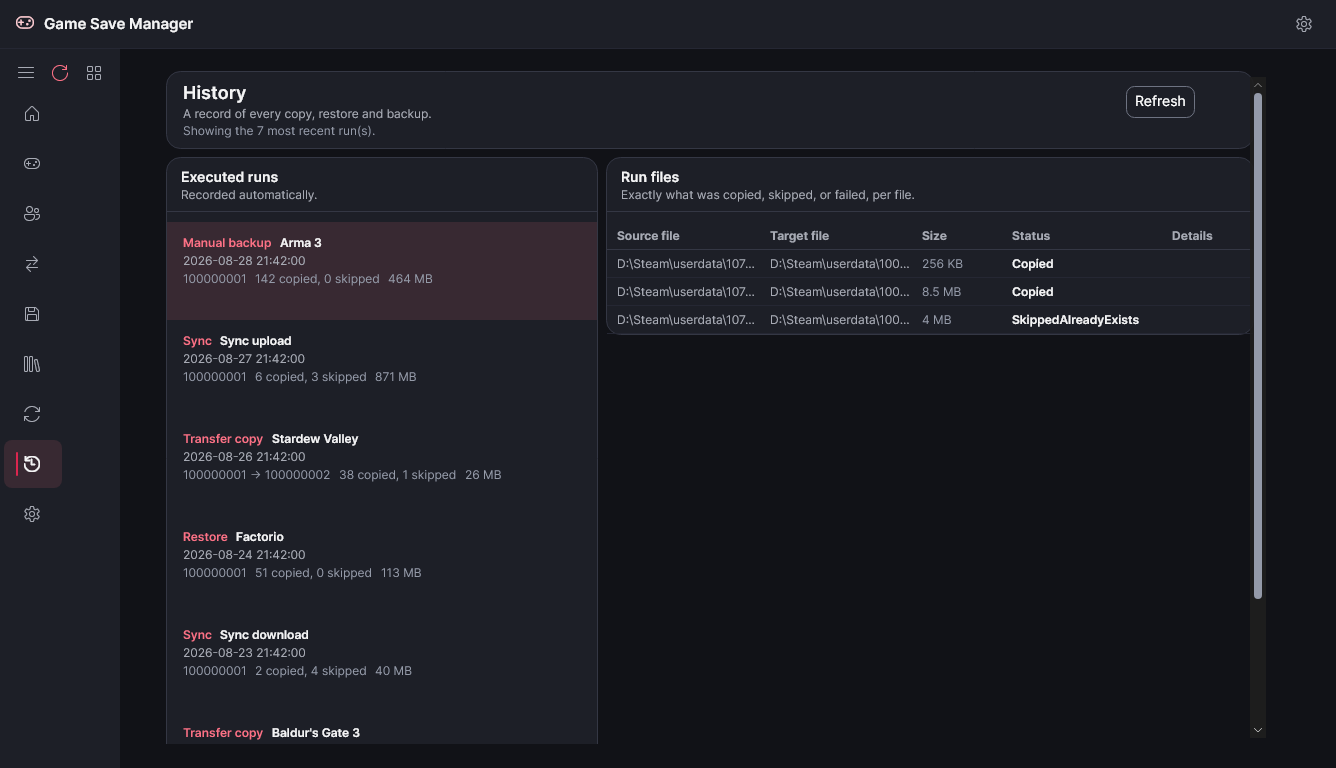Click the timestamp 2026-08-24 21:42:00
The height and width of the screenshot is (768, 1336).
[x=244, y=555]
